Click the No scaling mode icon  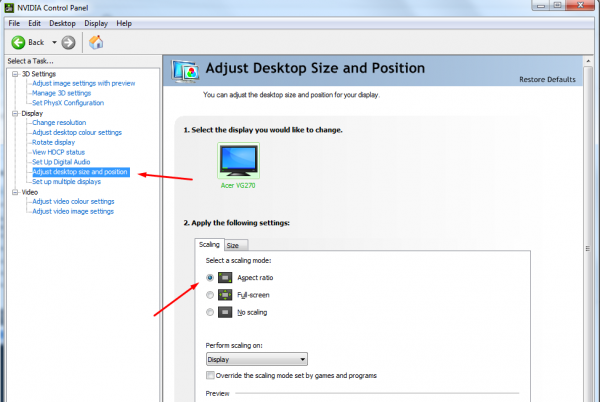click(x=226, y=313)
